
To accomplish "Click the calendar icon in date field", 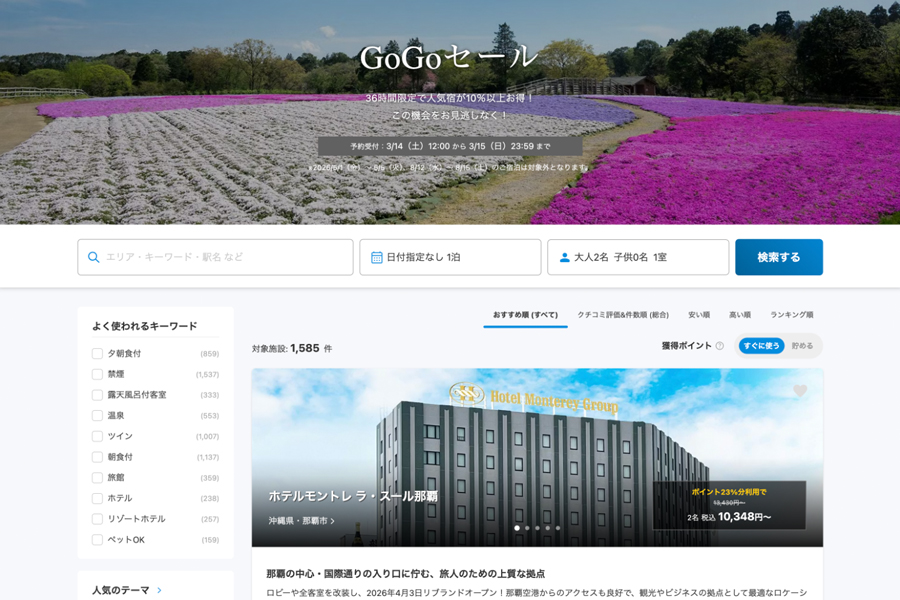I will 376,257.
